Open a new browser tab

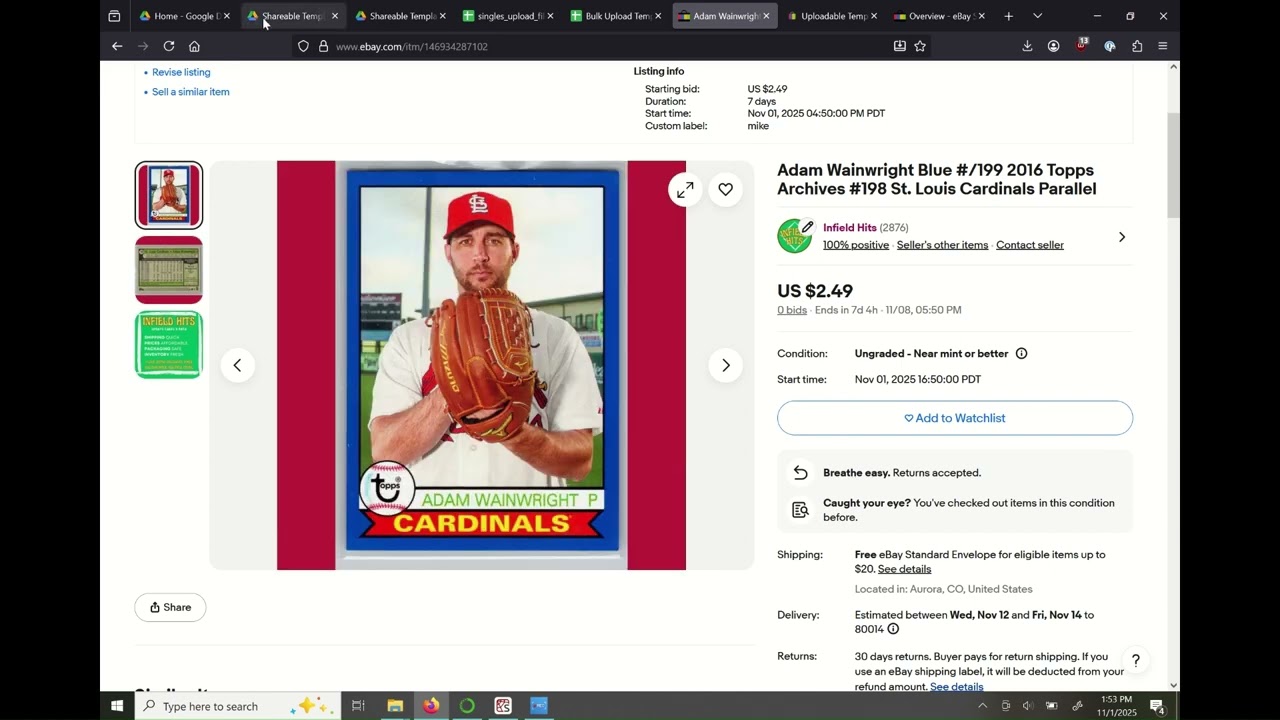(x=1008, y=16)
